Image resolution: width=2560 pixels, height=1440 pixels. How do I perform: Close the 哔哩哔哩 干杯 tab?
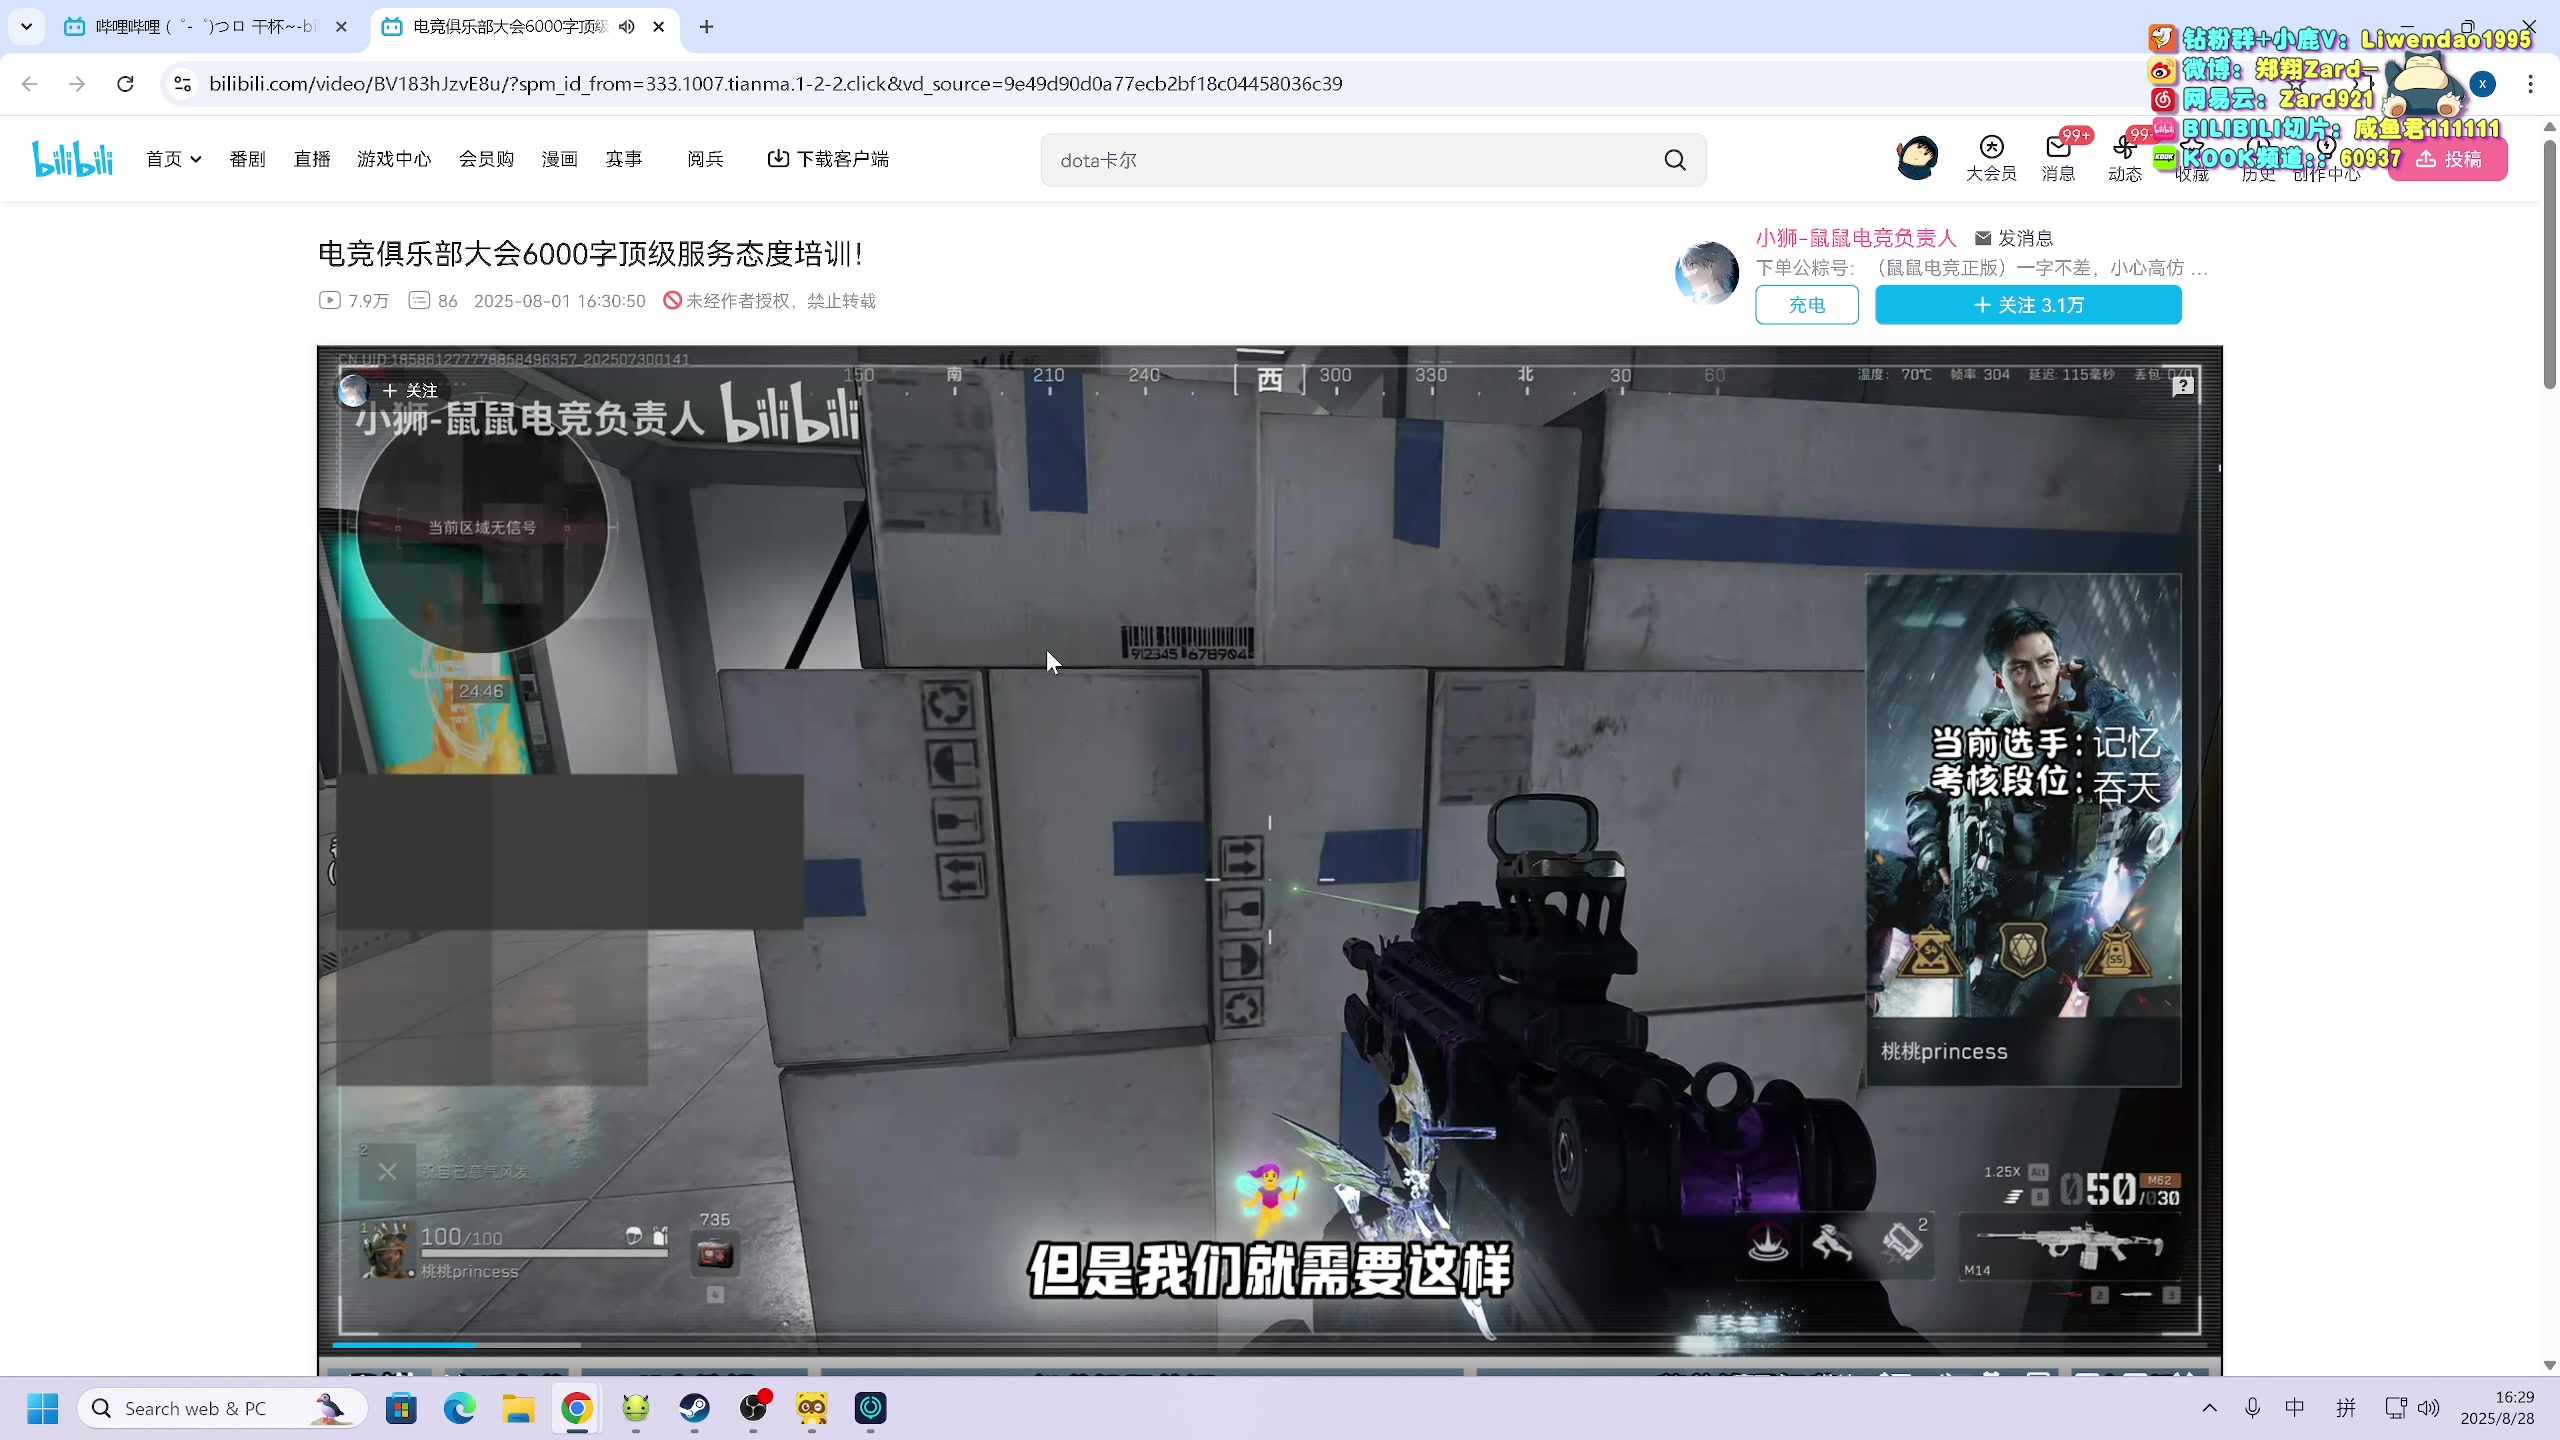(x=341, y=27)
